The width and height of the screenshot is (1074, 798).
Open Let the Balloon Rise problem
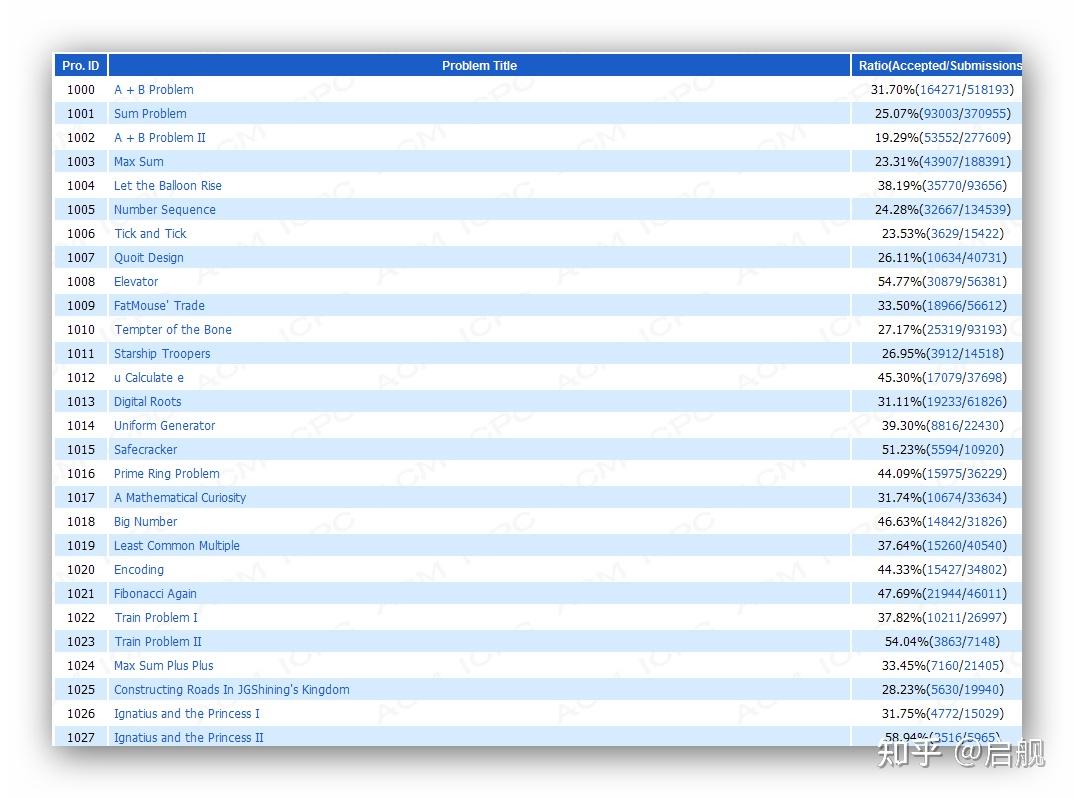coord(168,186)
